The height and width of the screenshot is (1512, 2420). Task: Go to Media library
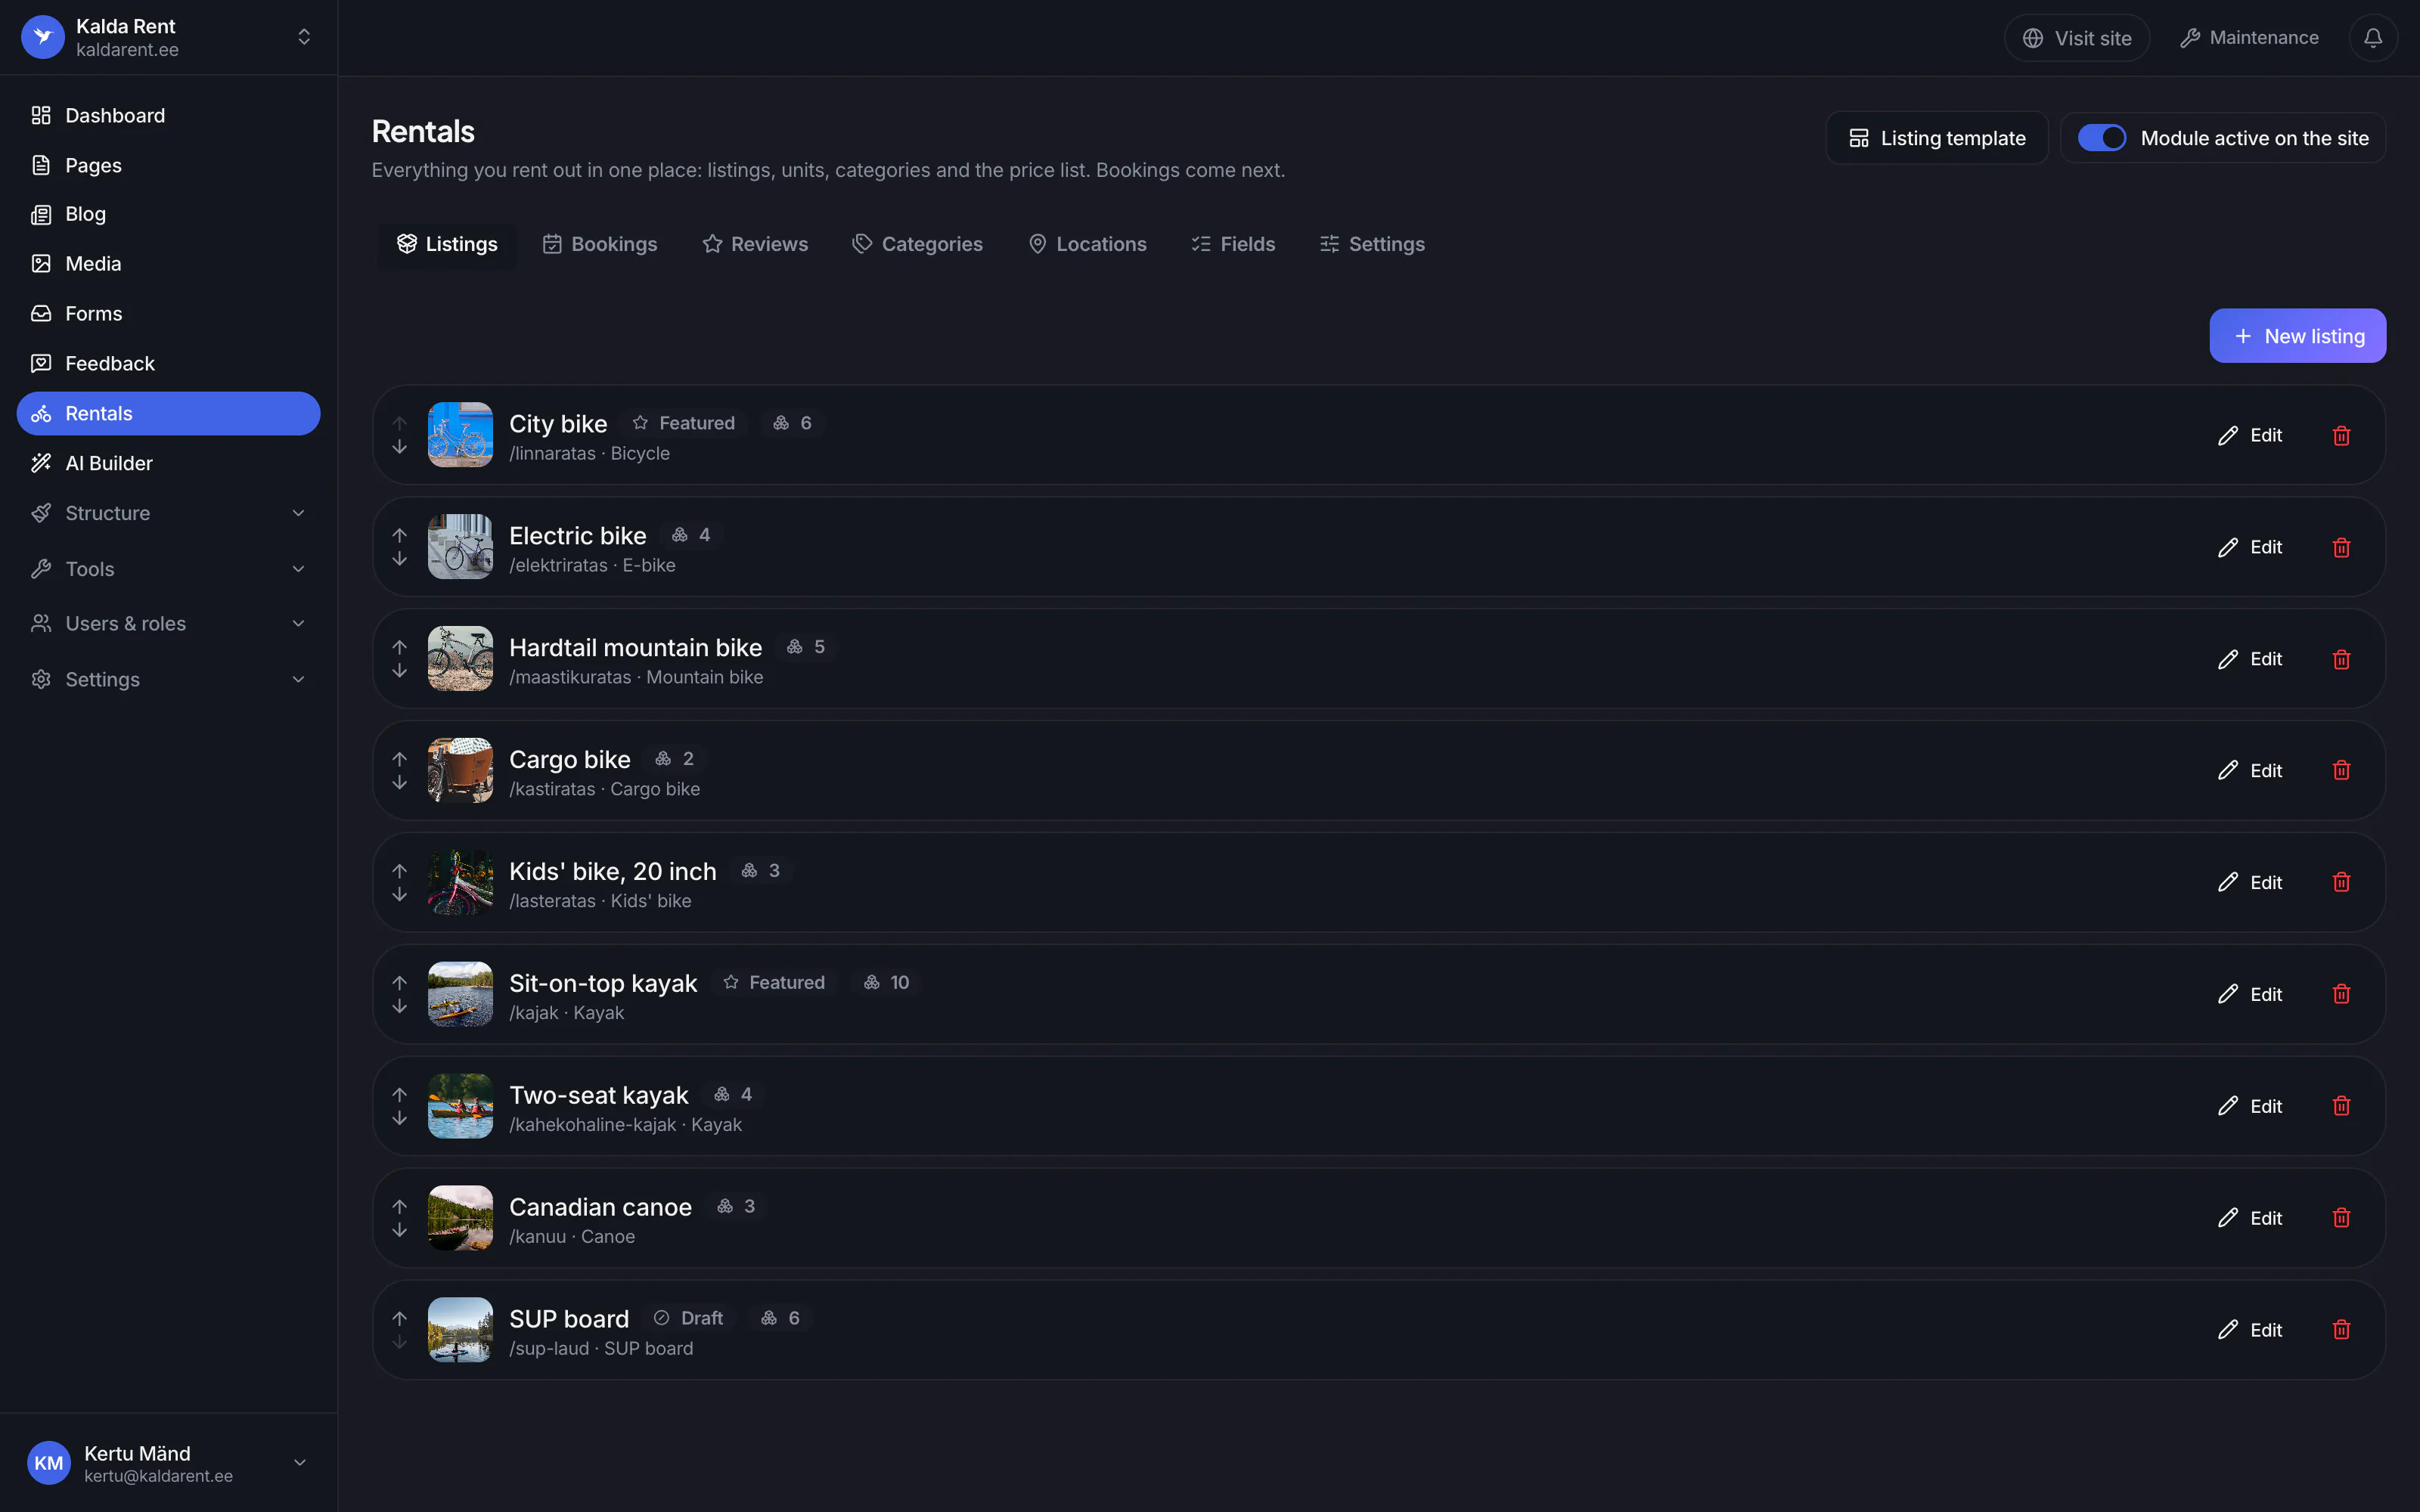(168, 264)
